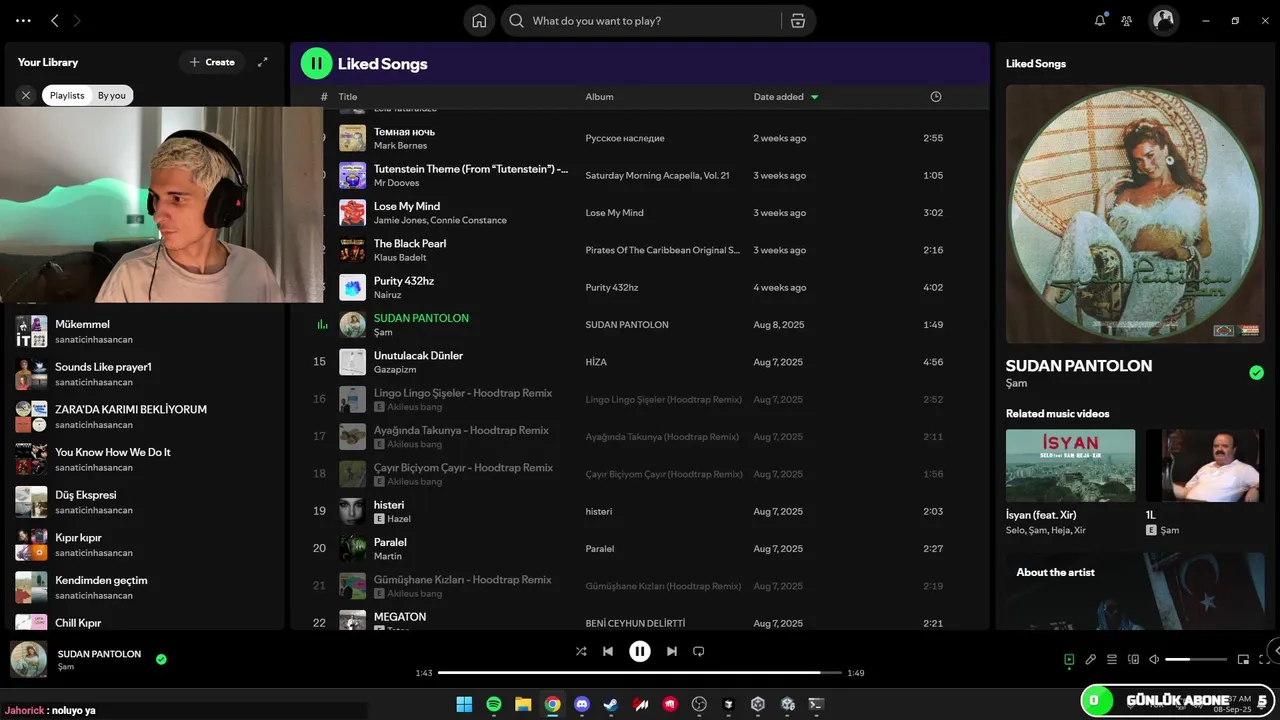This screenshot has height=720, width=1280.
Task: Adjust the volume slider
Action: [1196, 659]
